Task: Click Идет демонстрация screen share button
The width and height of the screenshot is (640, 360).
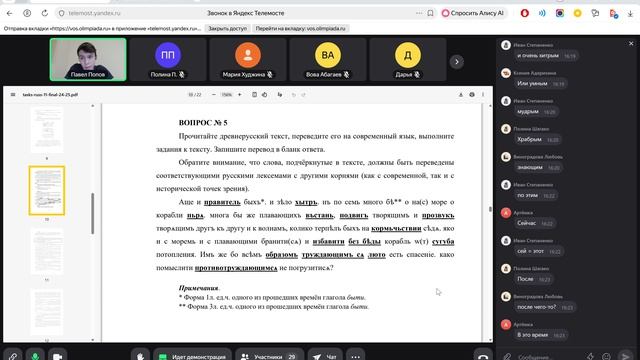Action: (x=193, y=357)
